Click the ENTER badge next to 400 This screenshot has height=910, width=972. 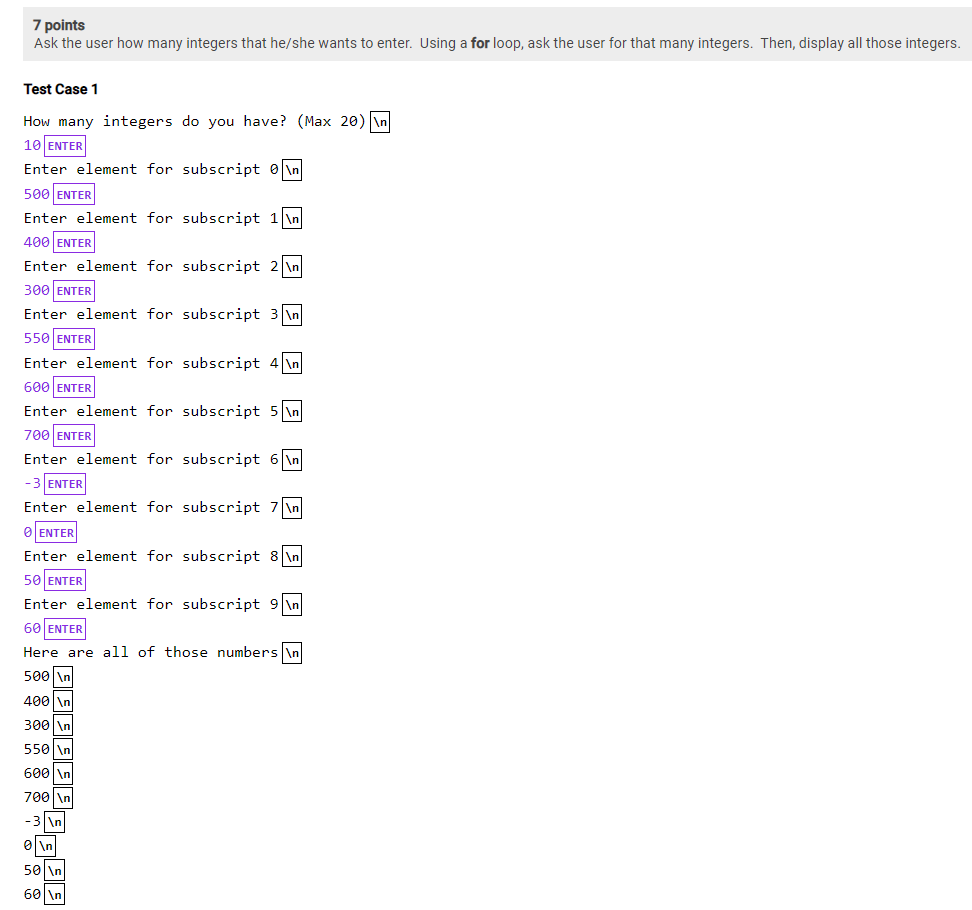(x=74, y=242)
